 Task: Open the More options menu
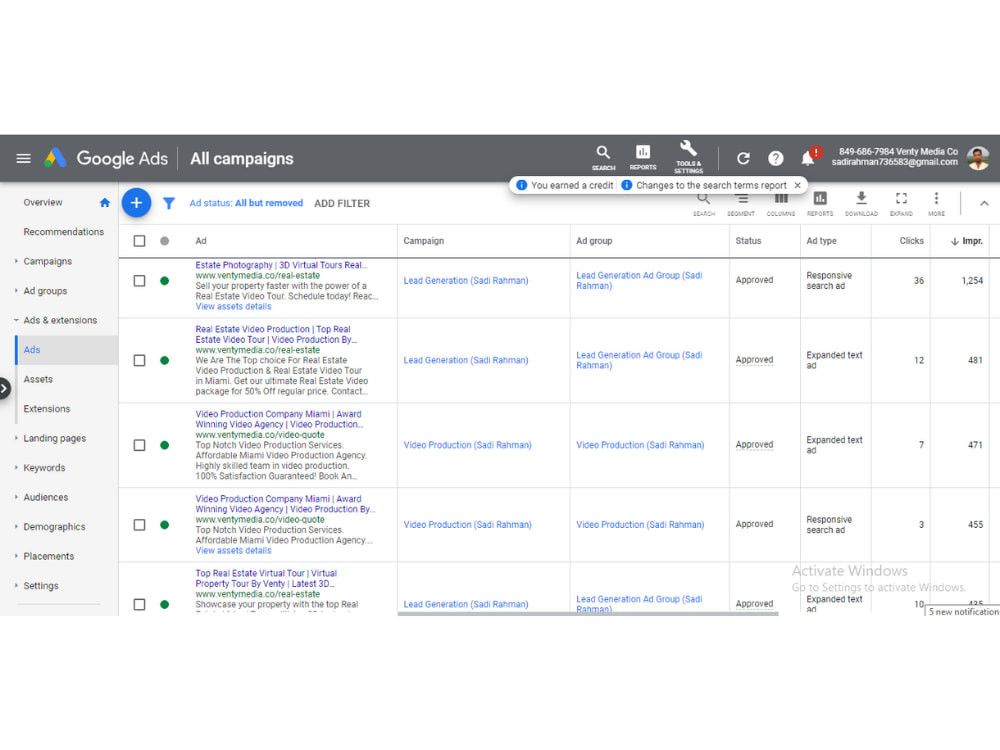pos(936,204)
